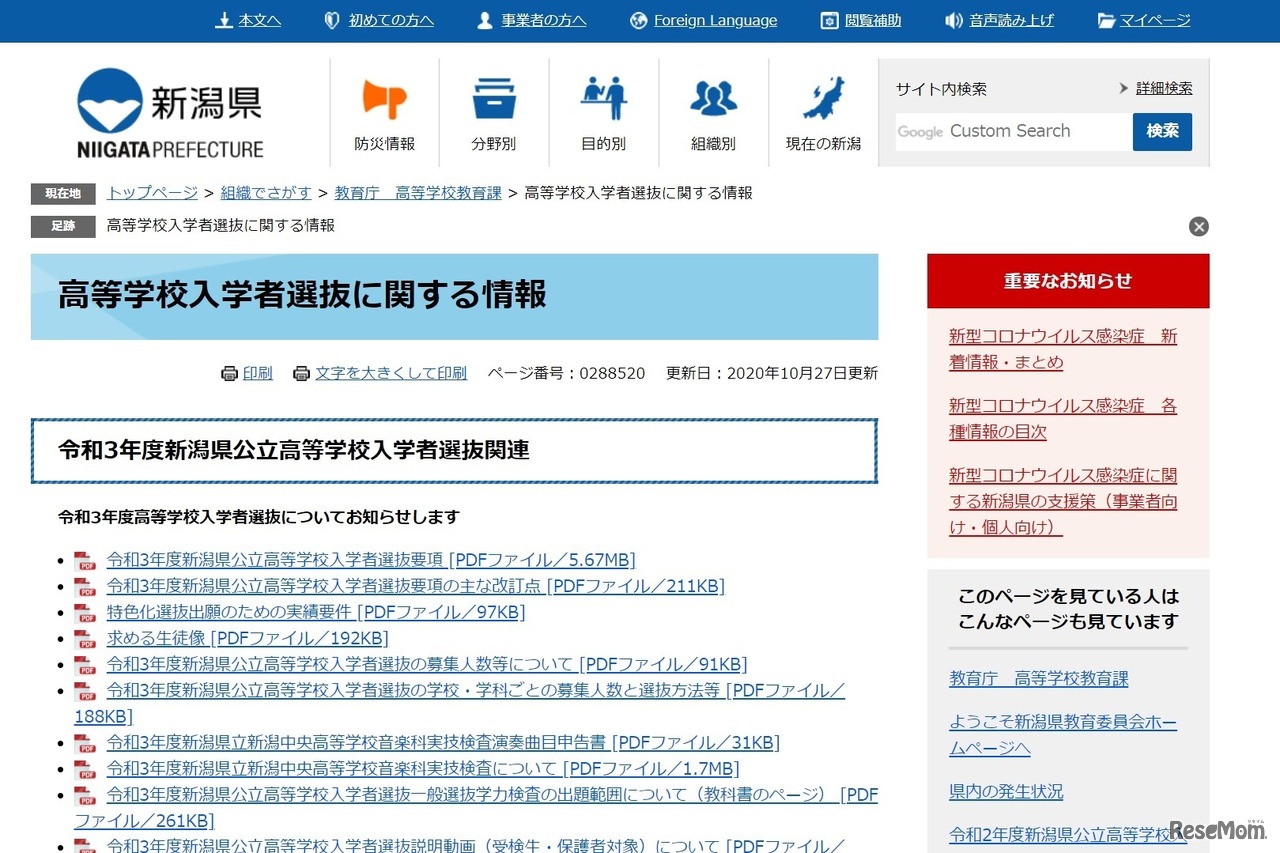Screen dimensions: 1280x853
Task: Open 詳細検索 advanced search
Action: coord(1163,87)
